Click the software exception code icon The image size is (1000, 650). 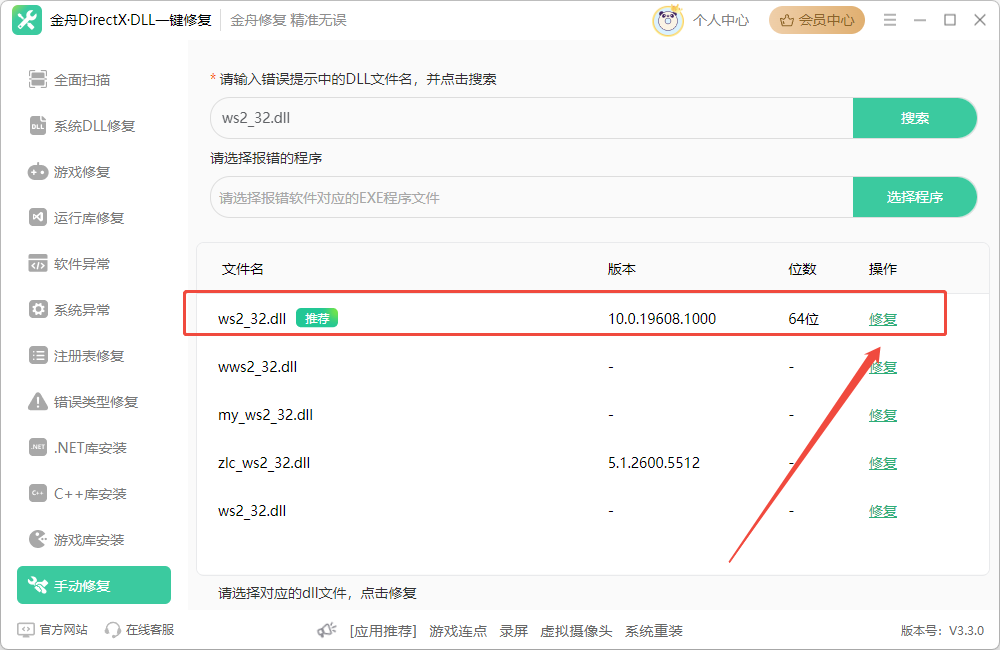pos(38,263)
